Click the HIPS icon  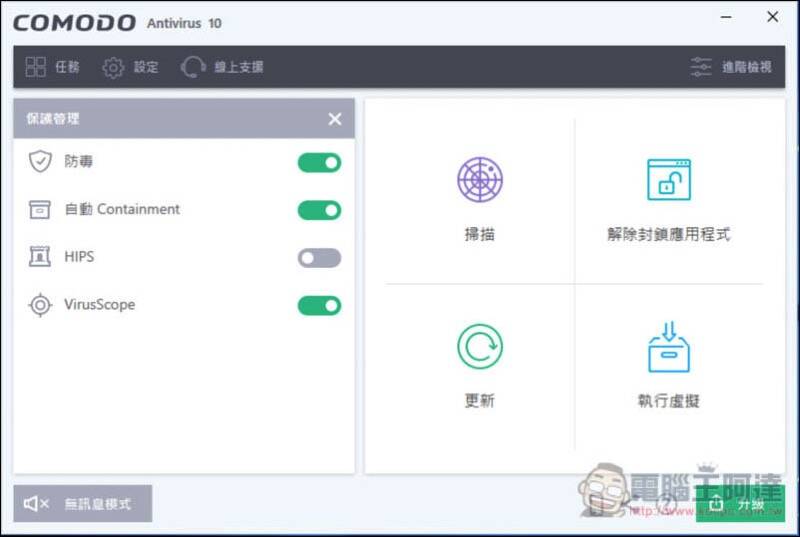(40, 257)
